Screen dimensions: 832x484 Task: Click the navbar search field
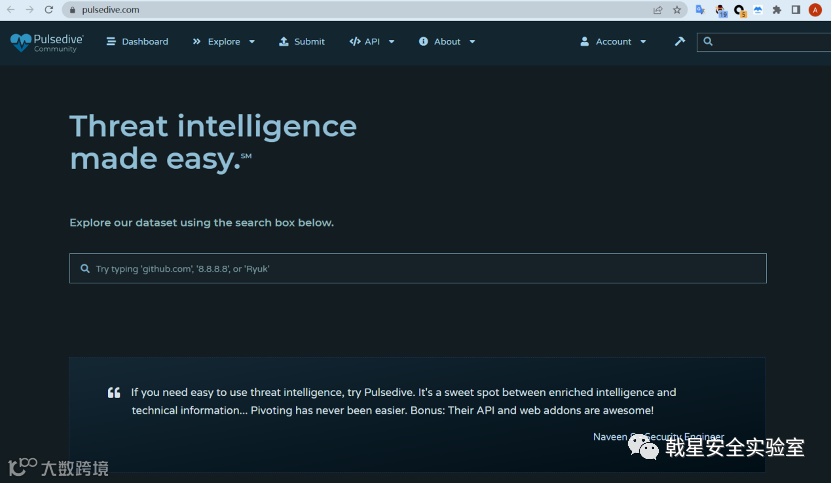[x=764, y=41]
